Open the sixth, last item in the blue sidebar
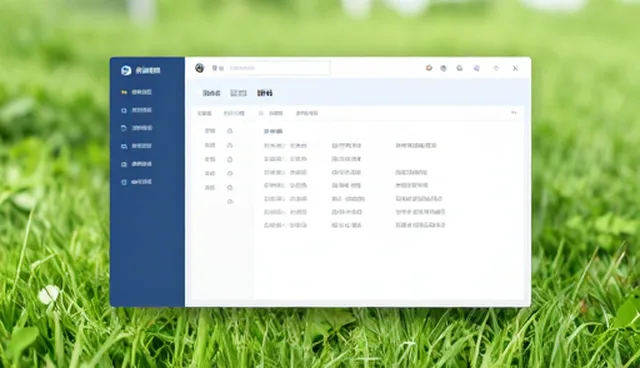 [137, 182]
